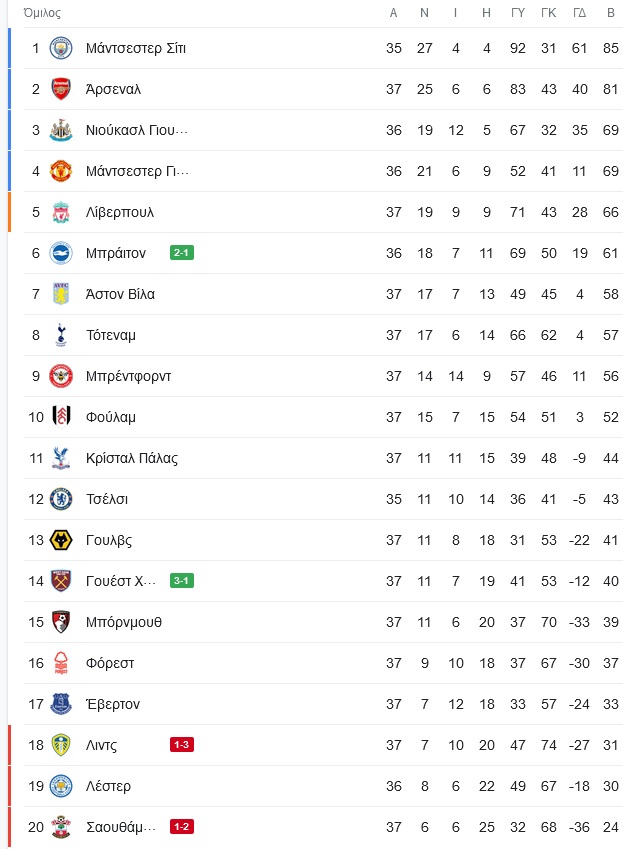Open the Μπόρνμουθ team row
Image resolution: width=623 pixels, height=849 pixels.
323,622
